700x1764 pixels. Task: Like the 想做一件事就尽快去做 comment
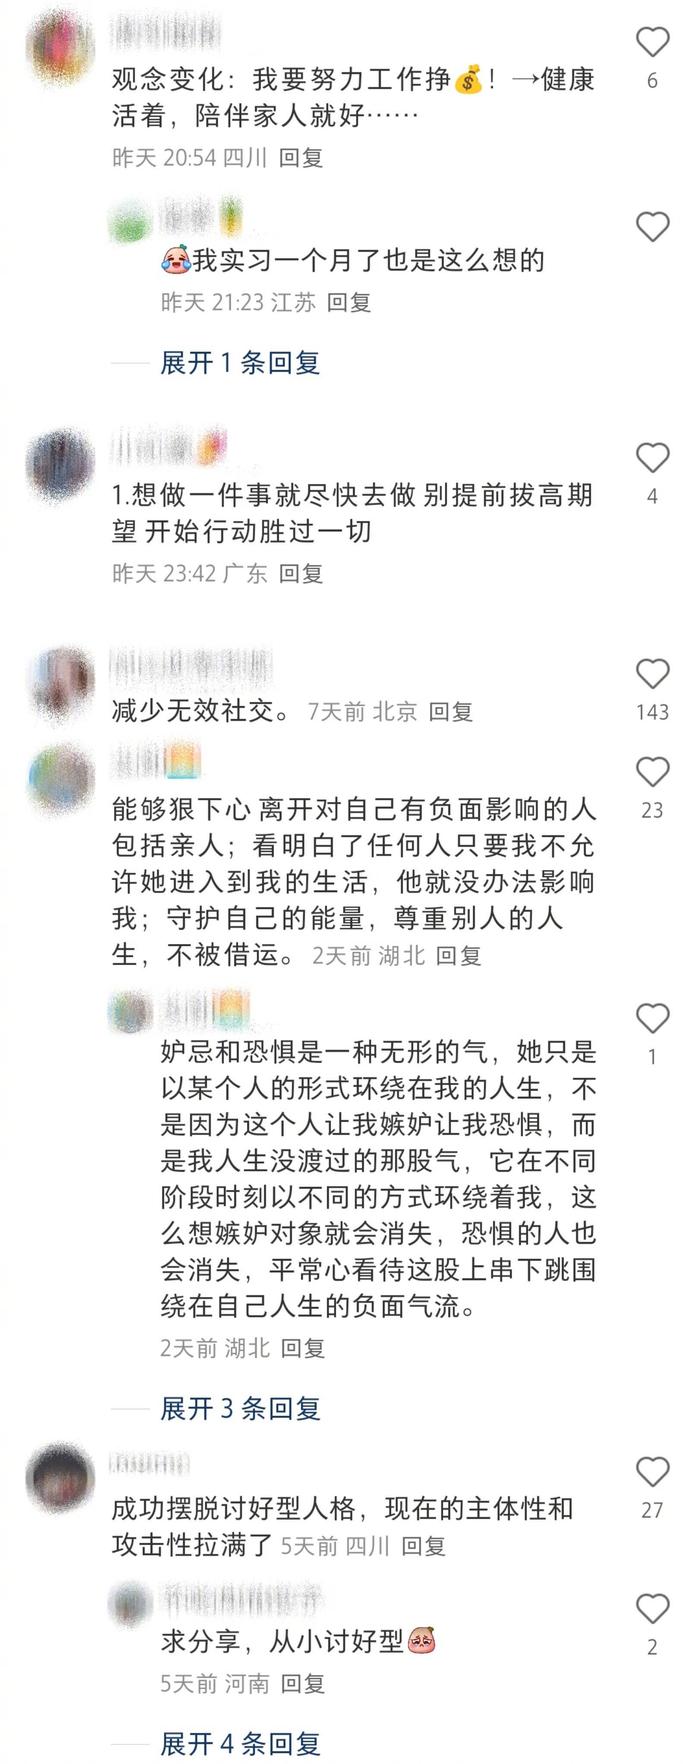click(652, 458)
